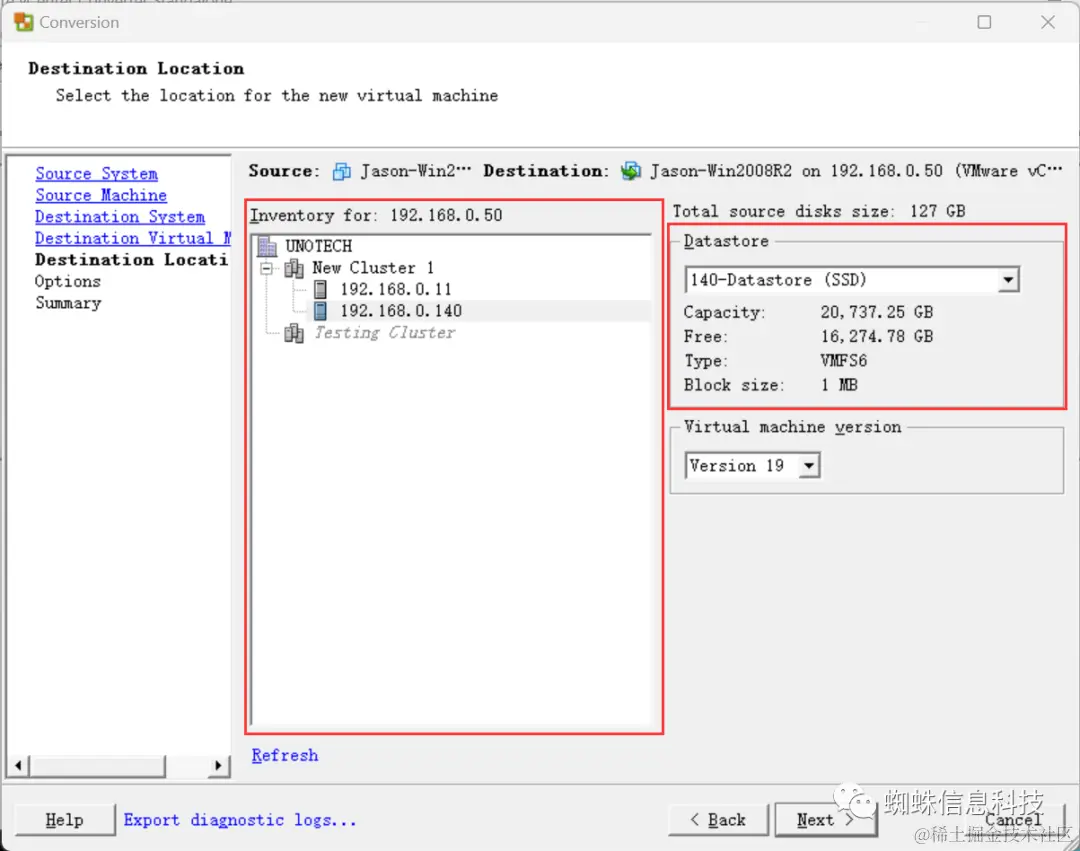Click the host icon for 192.168.0.140
Image resolution: width=1080 pixels, height=851 pixels.
320,311
